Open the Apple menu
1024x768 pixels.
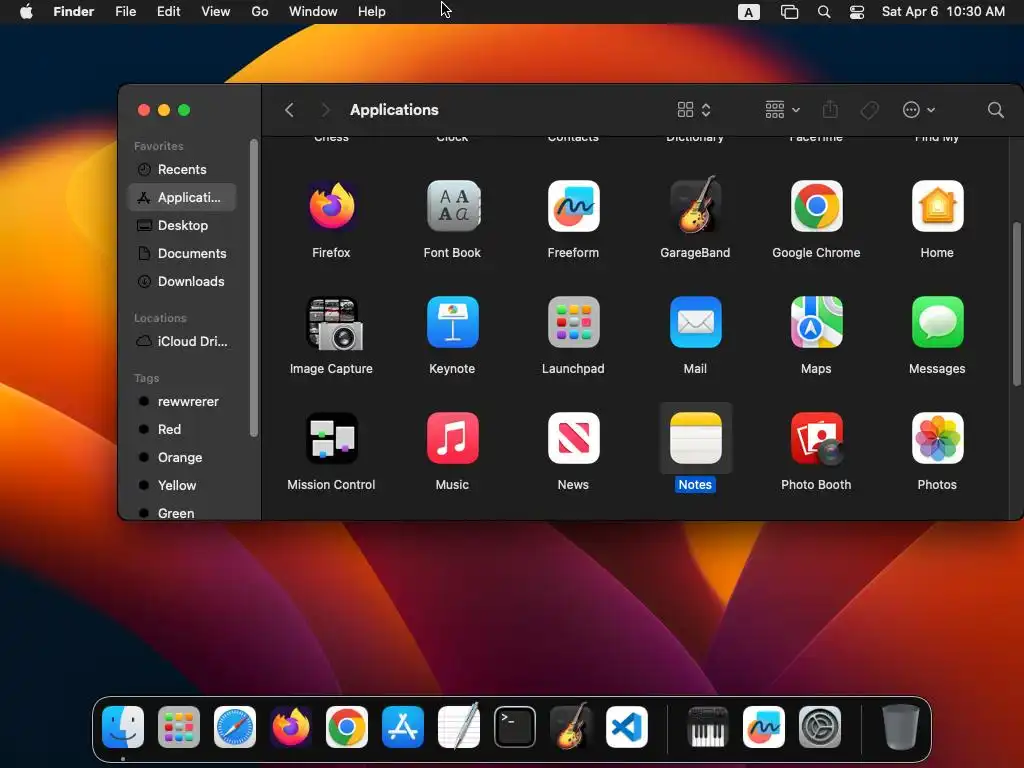(x=26, y=12)
